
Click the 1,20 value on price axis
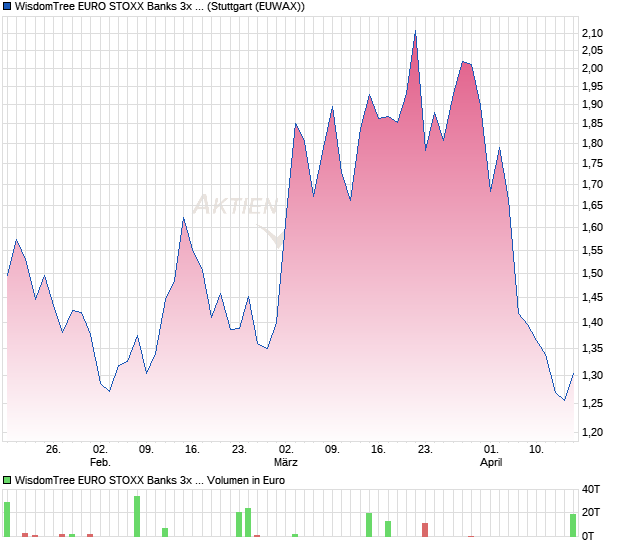pyautogui.click(x=592, y=432)
